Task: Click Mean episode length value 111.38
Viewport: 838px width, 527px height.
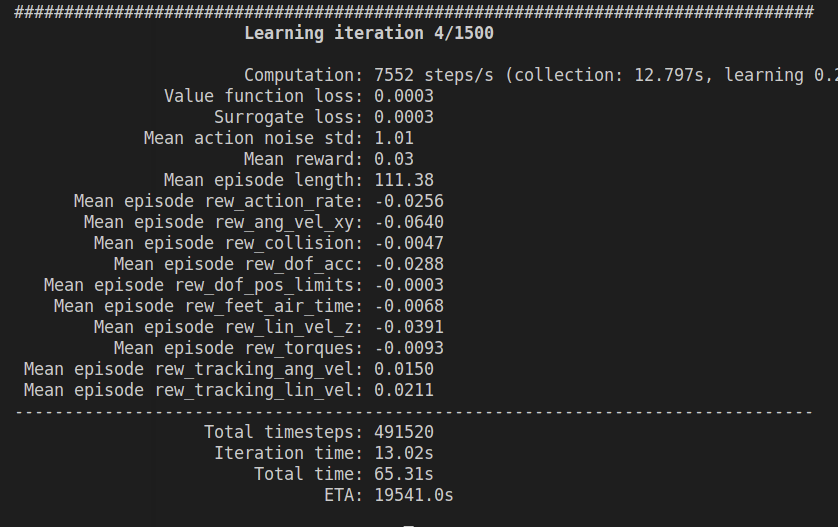Action: pos(403,180)
